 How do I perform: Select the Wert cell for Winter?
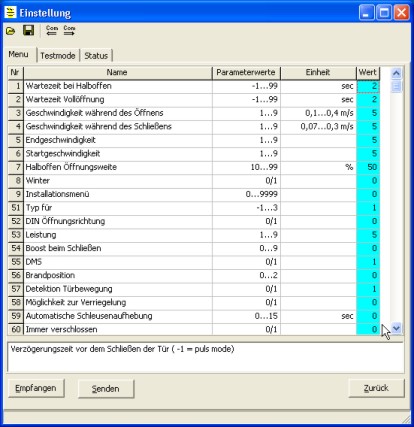pos(368,181)
